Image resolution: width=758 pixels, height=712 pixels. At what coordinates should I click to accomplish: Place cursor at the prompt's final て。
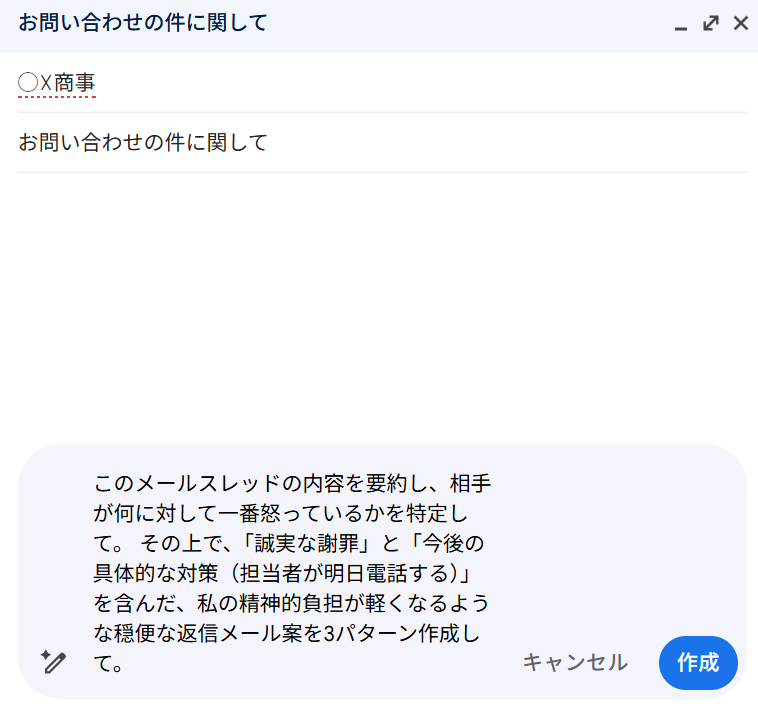click(108, 664)
